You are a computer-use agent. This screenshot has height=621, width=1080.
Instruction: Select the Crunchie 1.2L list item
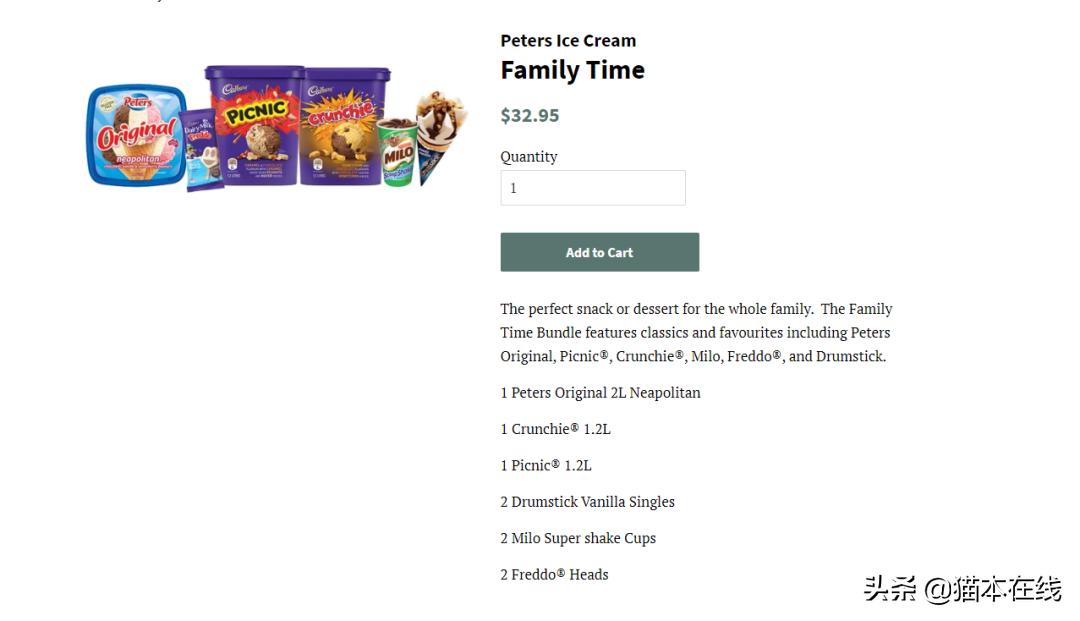(555, 429)
